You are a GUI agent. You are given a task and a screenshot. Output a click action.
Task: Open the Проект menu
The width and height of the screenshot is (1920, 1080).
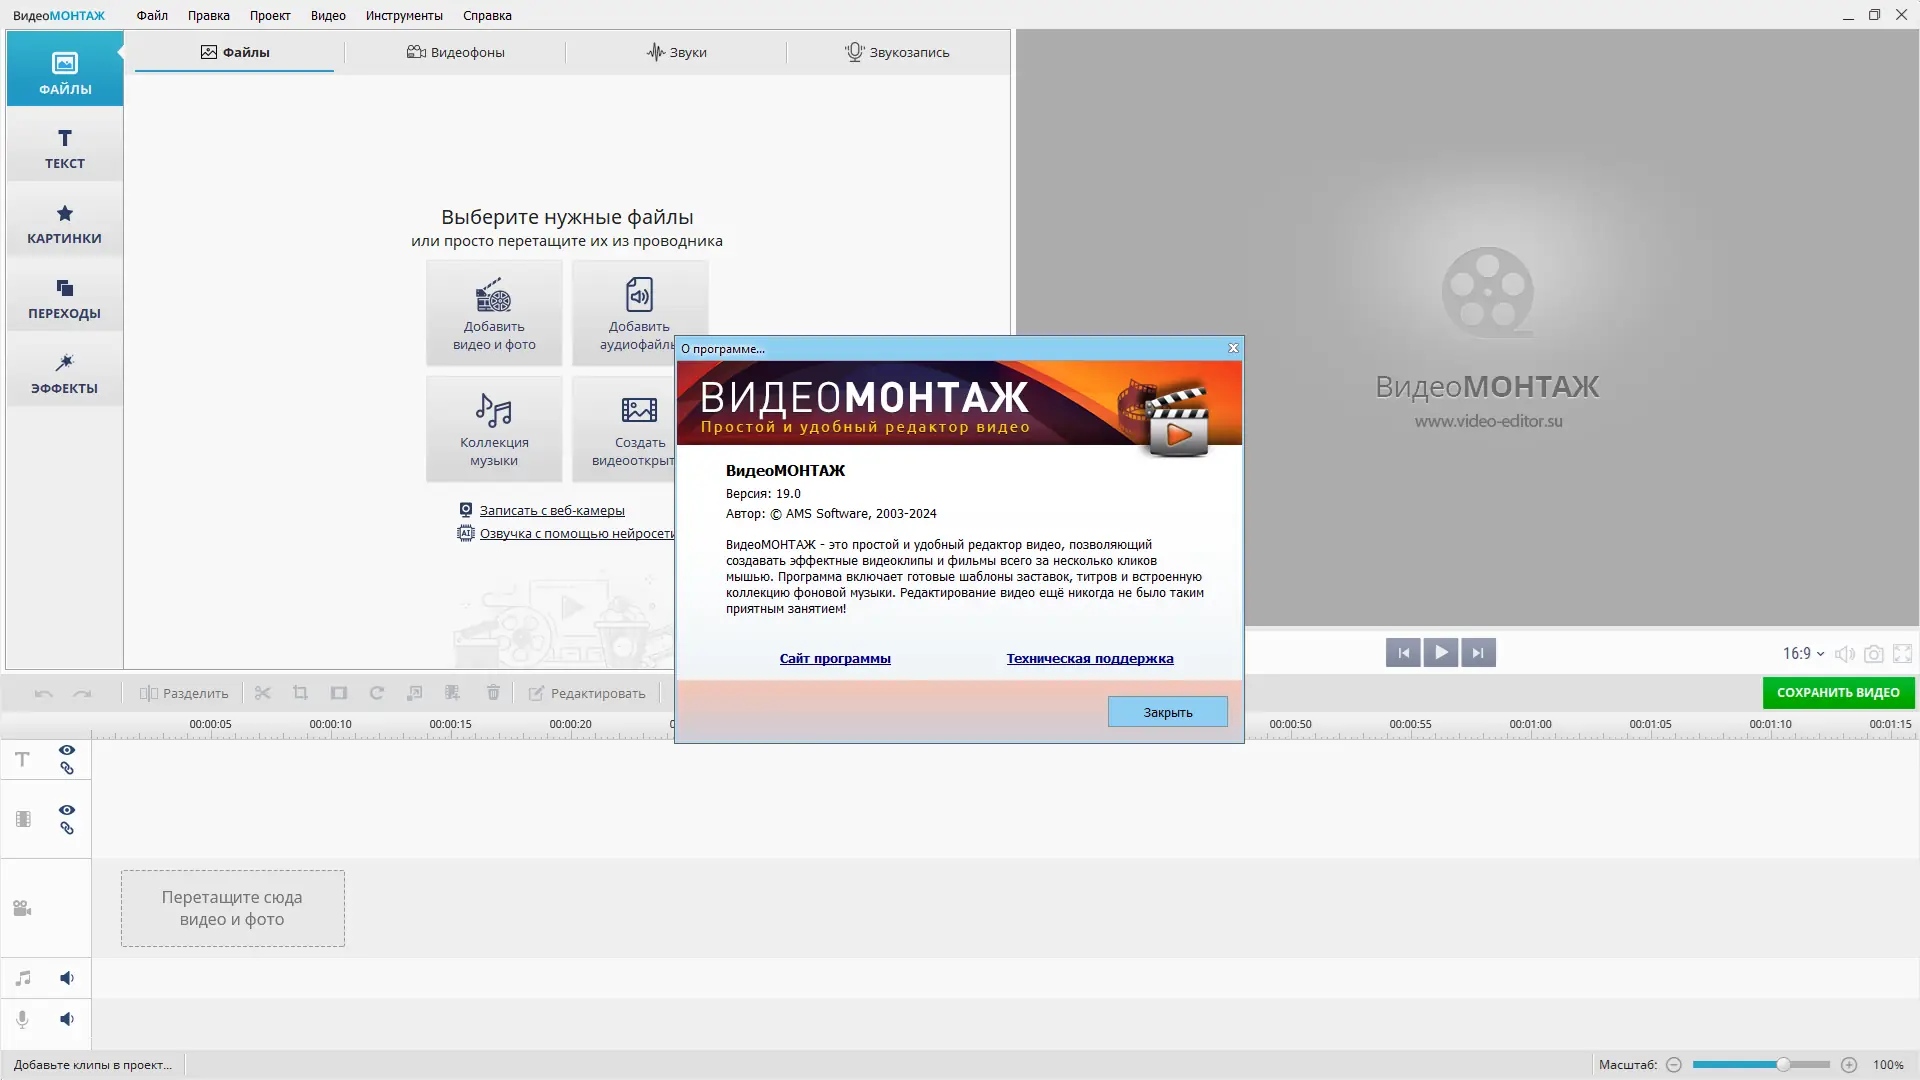[270, 15]
